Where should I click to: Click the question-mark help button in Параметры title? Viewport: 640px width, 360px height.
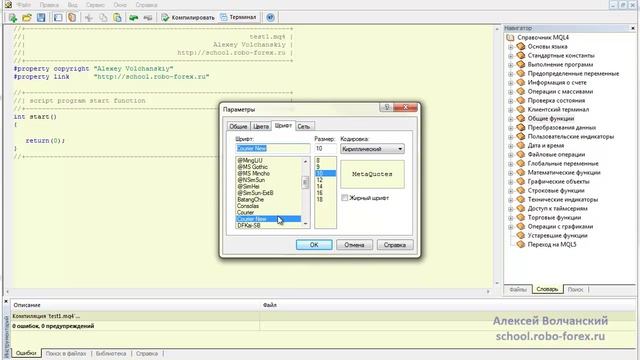pyautogui.click(x=386, y=107)
